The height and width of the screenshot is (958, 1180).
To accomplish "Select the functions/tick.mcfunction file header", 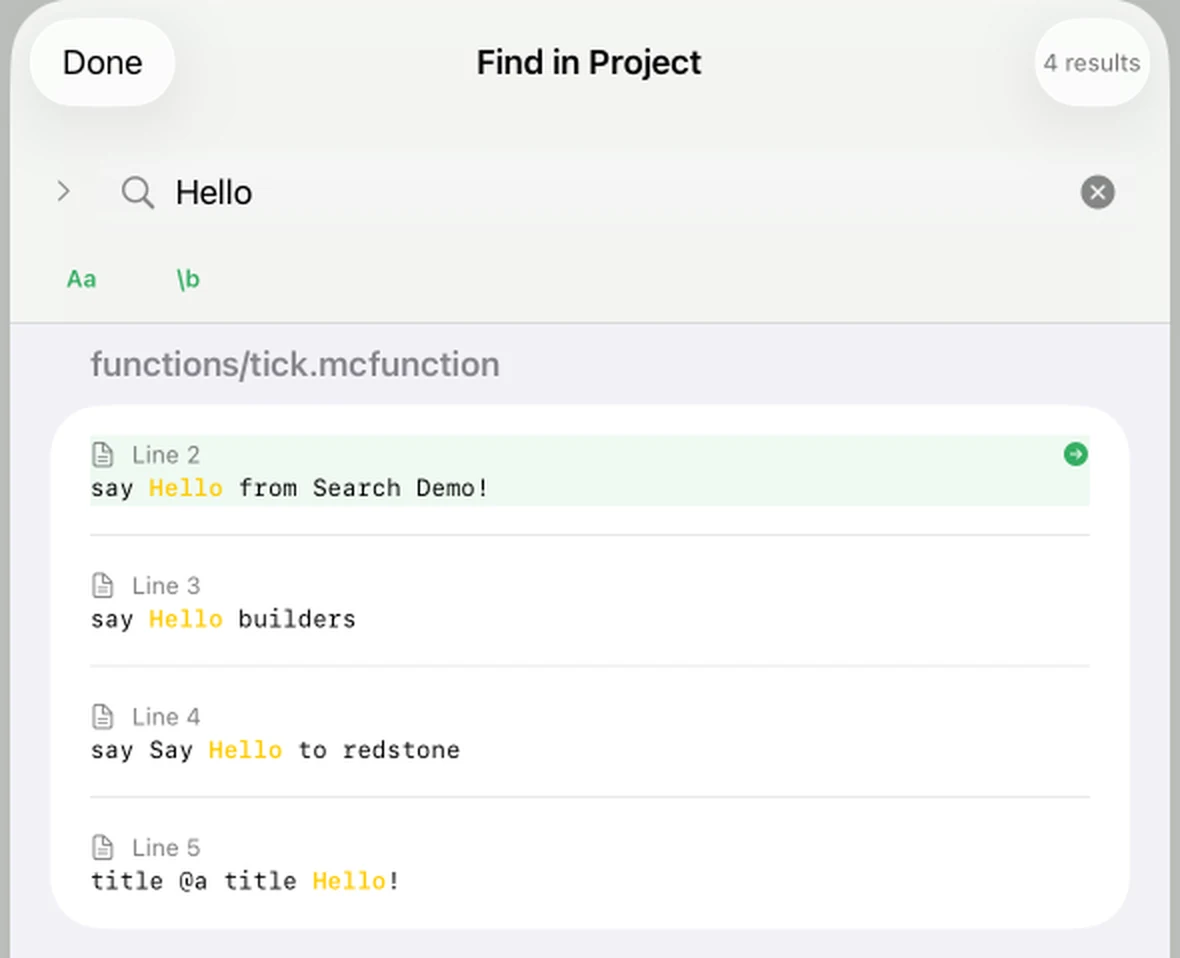I will pyautogui.click(x=295, y=365).
